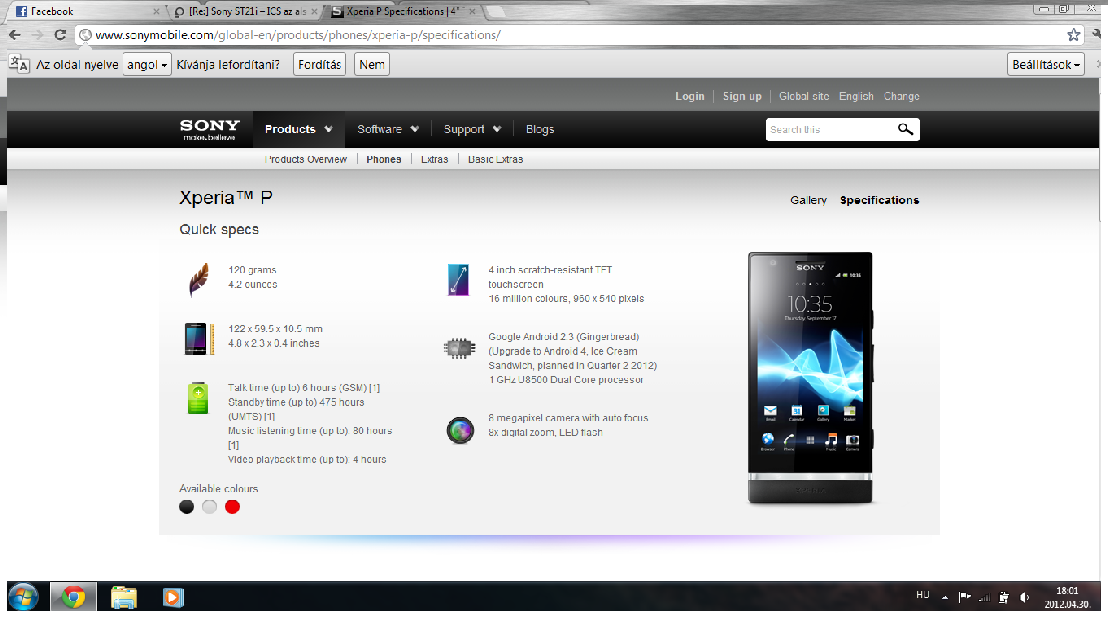Screen dimensions: 1108x628
Task: Open the Extras submenu link
Action: [x=435, y=160]
